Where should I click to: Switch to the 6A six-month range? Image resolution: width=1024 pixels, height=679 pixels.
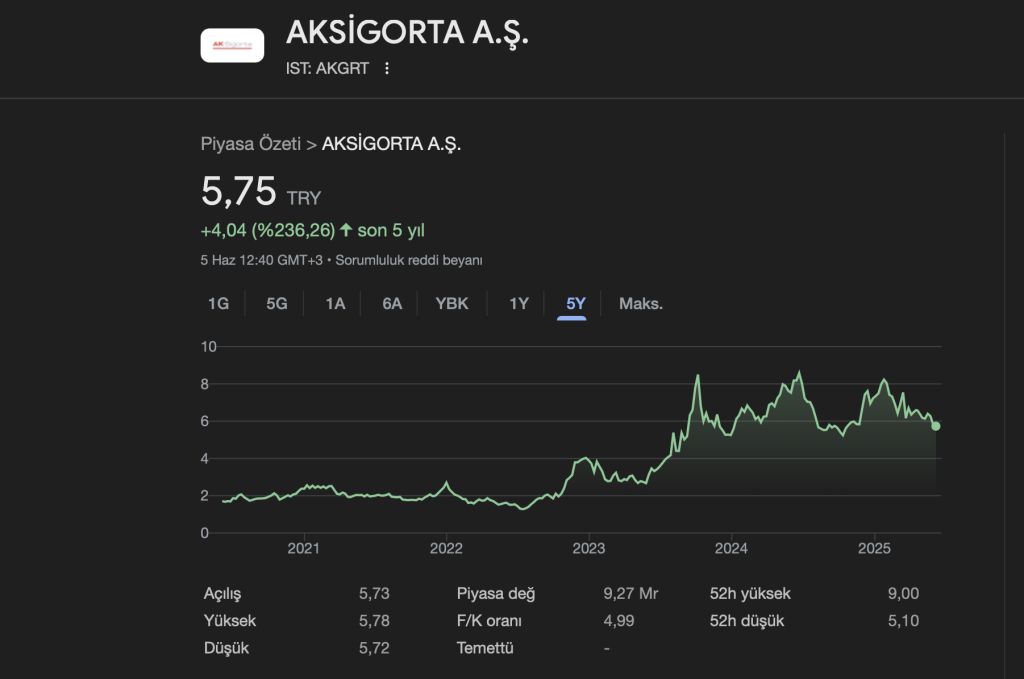click(392, 303)
